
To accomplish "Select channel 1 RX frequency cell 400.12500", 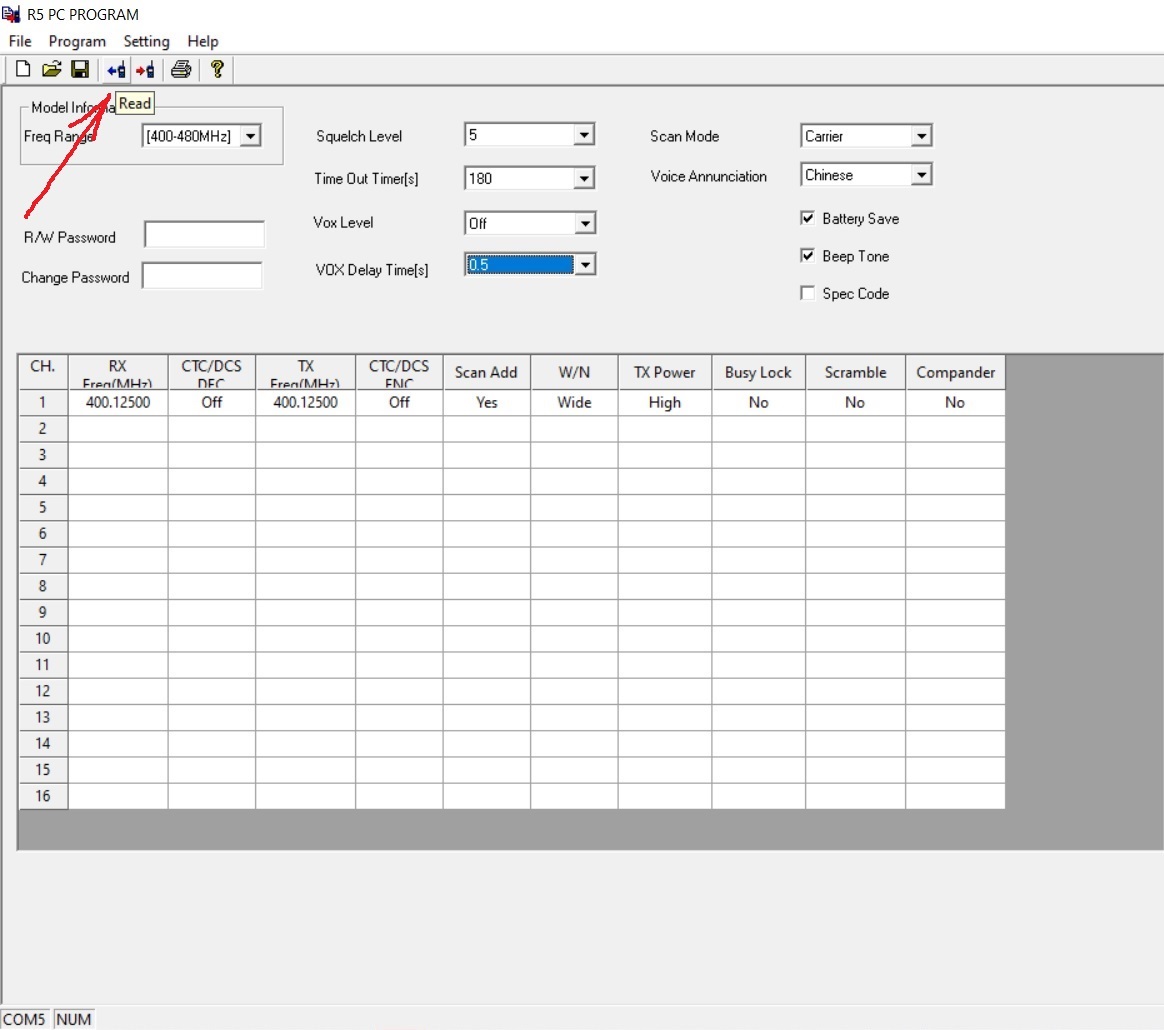I will pos(118,402).
